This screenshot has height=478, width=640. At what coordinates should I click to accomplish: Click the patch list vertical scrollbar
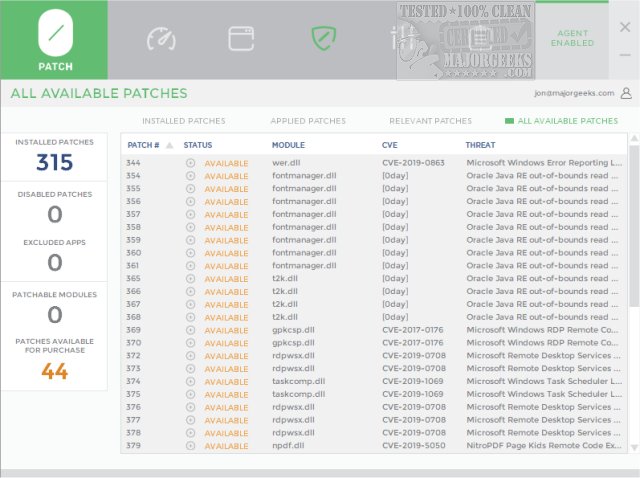(x=632, y=230)
